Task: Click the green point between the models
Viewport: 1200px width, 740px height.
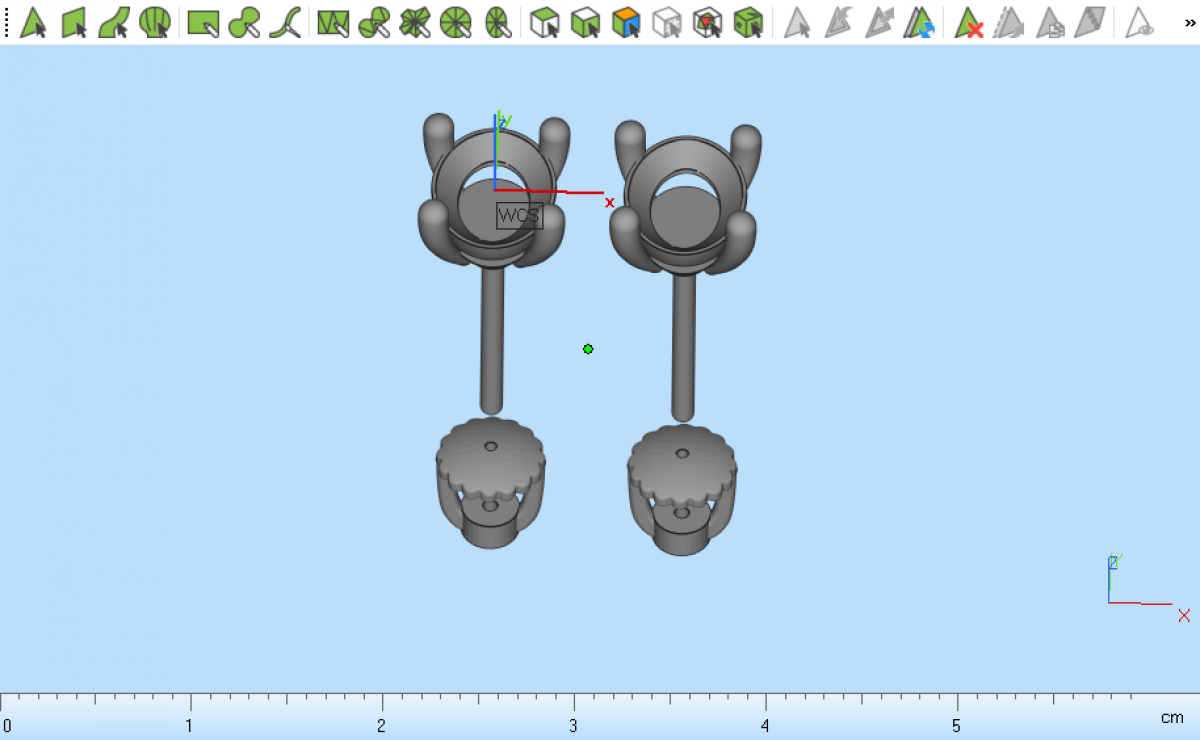Action: pyautogui.click(x=588, y=349)
